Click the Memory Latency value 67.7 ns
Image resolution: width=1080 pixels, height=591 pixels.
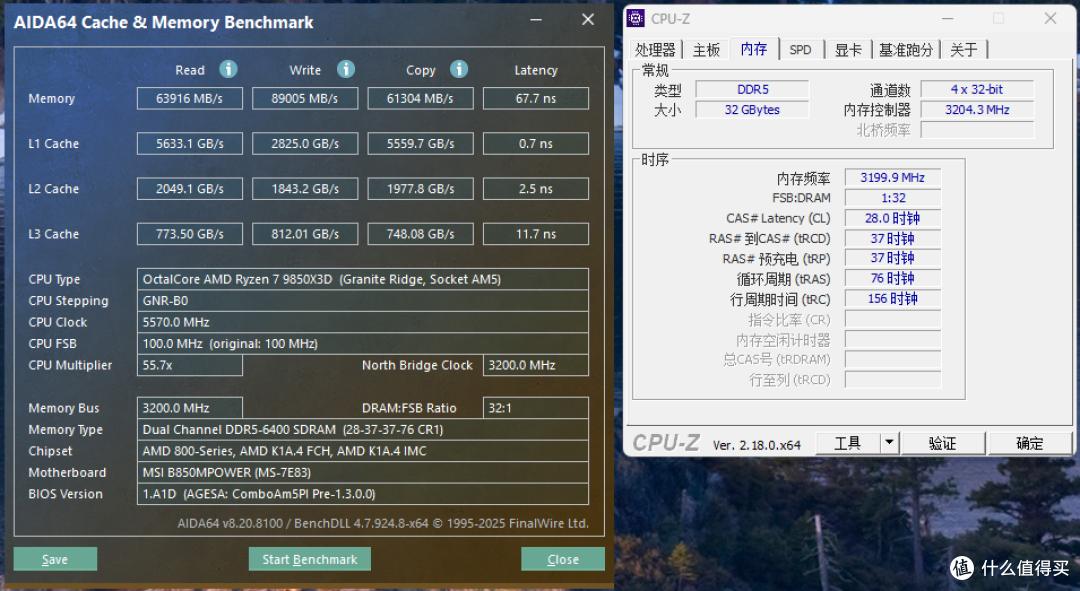pos(536,98)
